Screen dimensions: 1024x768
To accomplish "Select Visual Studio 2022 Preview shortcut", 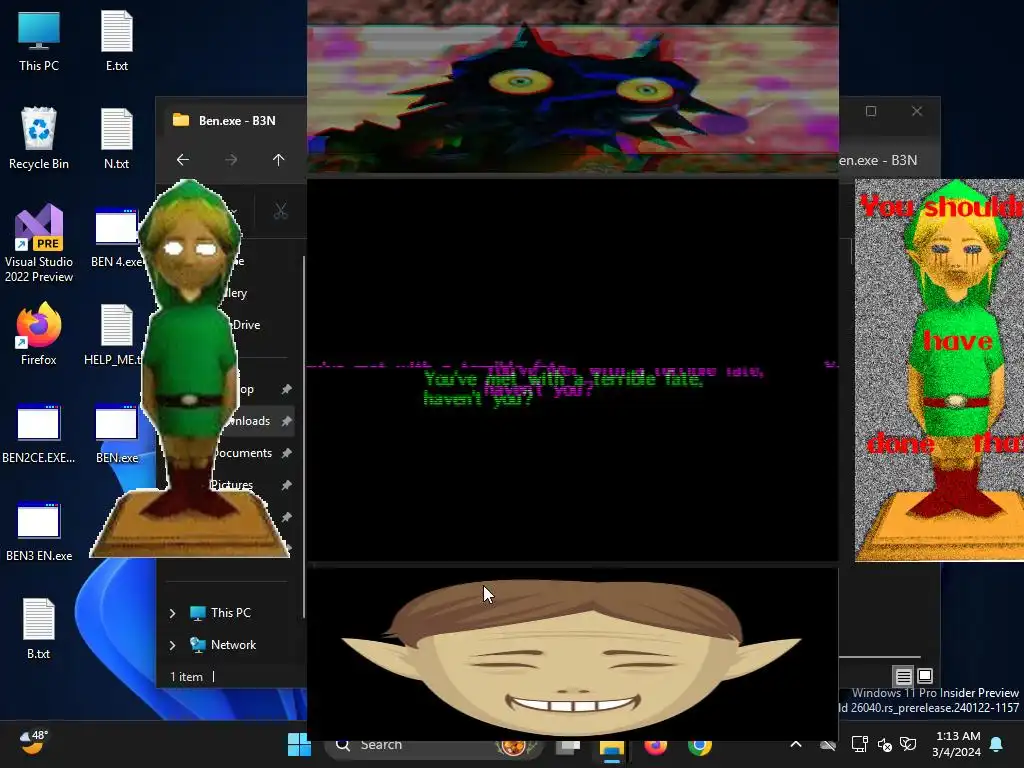I will point(39,244).
